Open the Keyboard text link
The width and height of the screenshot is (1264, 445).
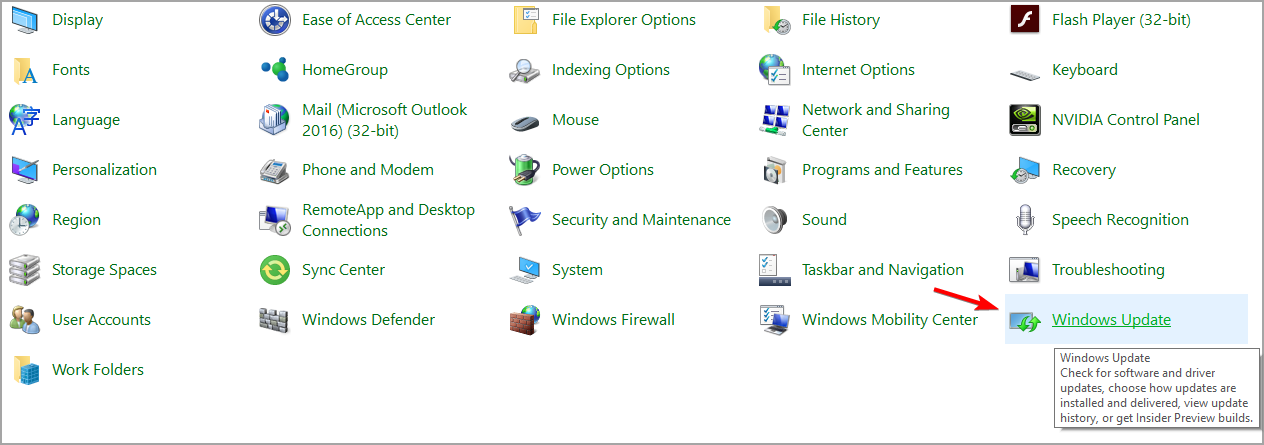(1085, 70)
